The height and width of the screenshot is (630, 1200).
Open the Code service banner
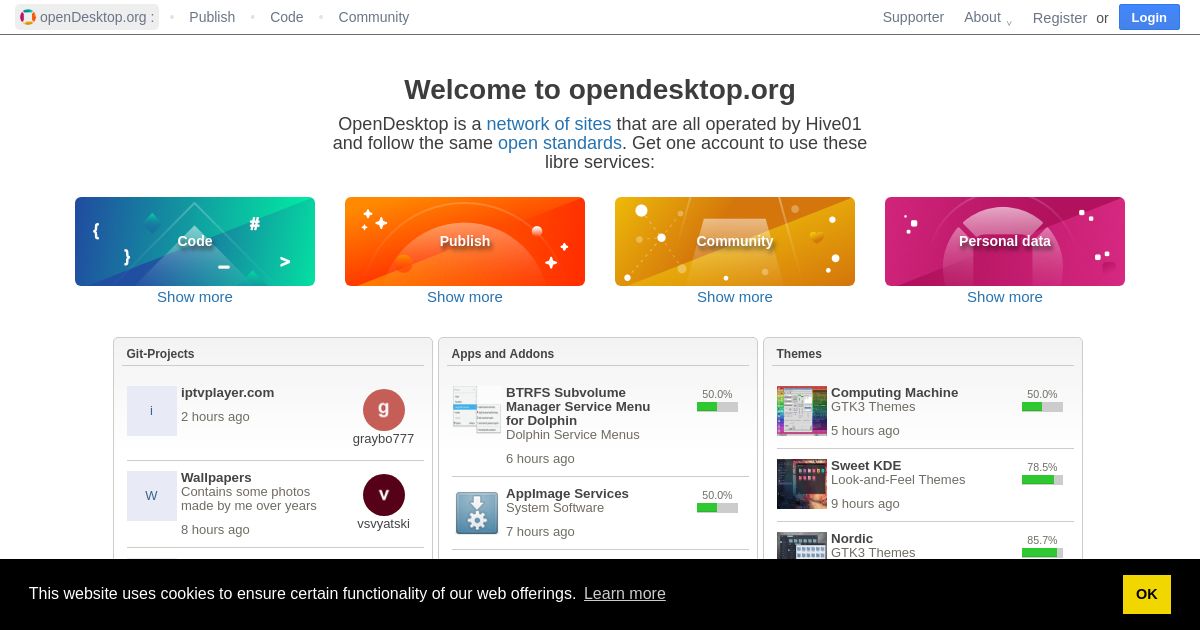click(195, 241)
